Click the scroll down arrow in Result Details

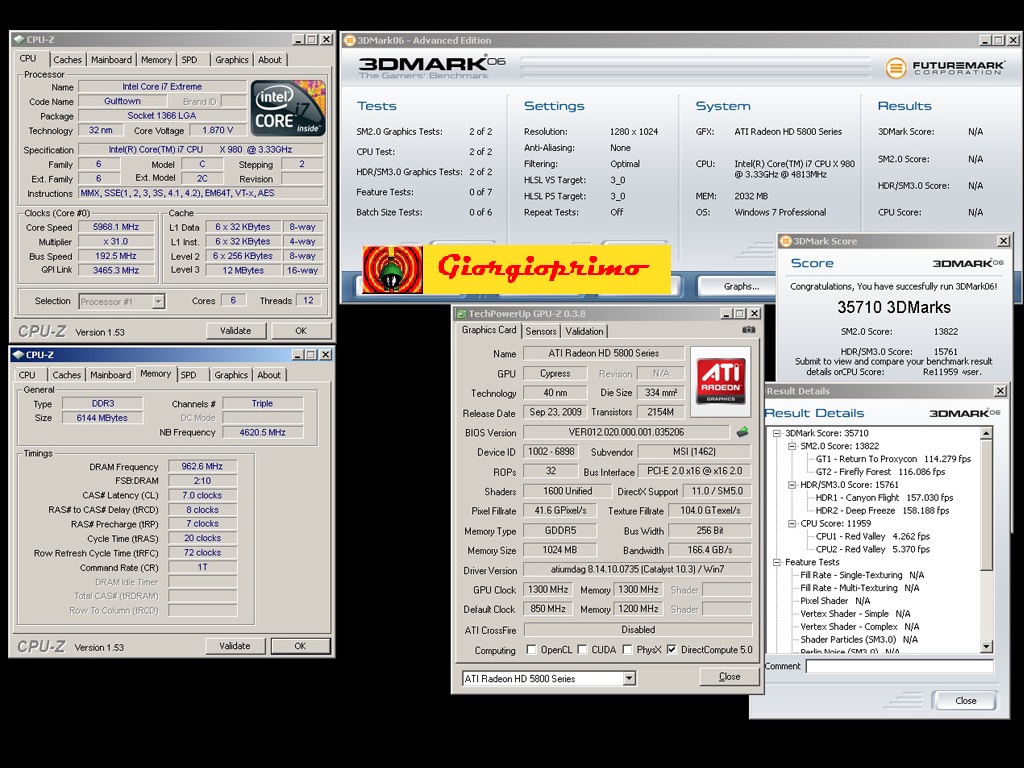pos(986,647)
